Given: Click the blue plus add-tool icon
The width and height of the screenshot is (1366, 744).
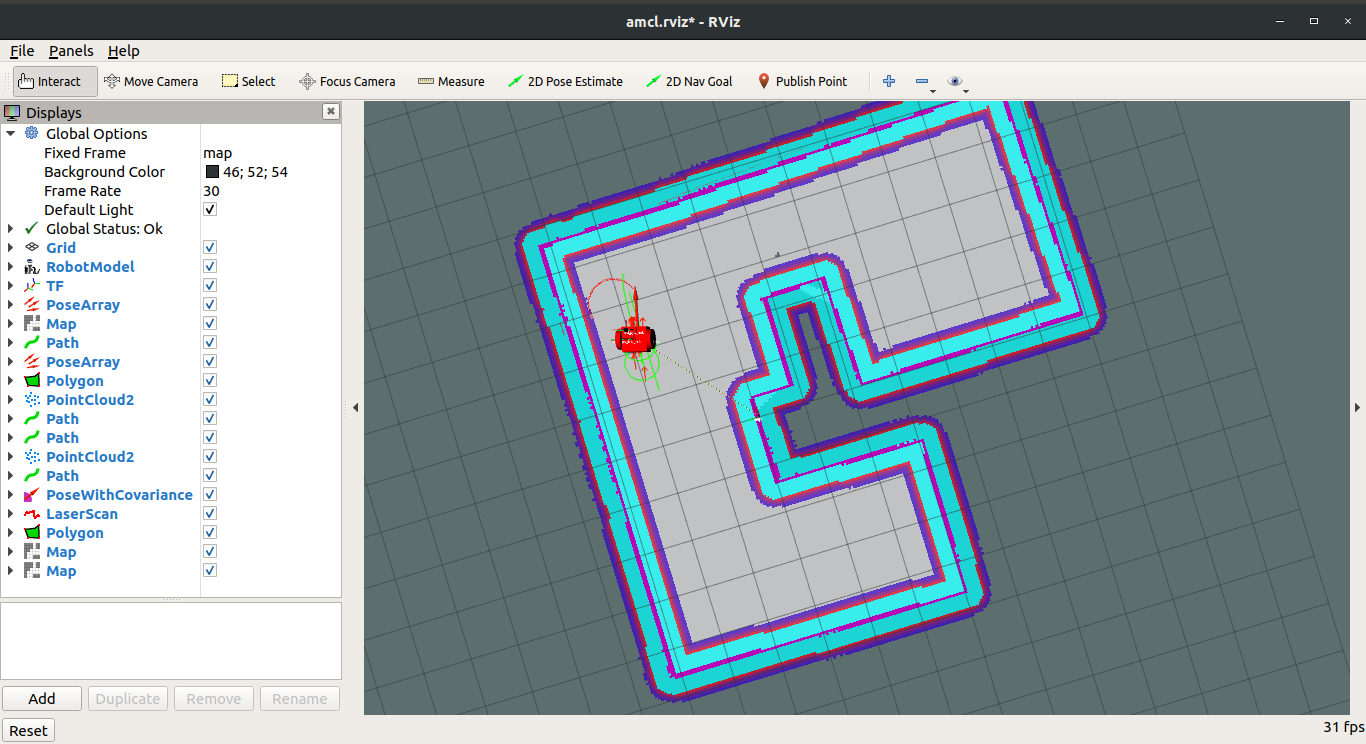Looking at the screenshot, I should 889,81.
